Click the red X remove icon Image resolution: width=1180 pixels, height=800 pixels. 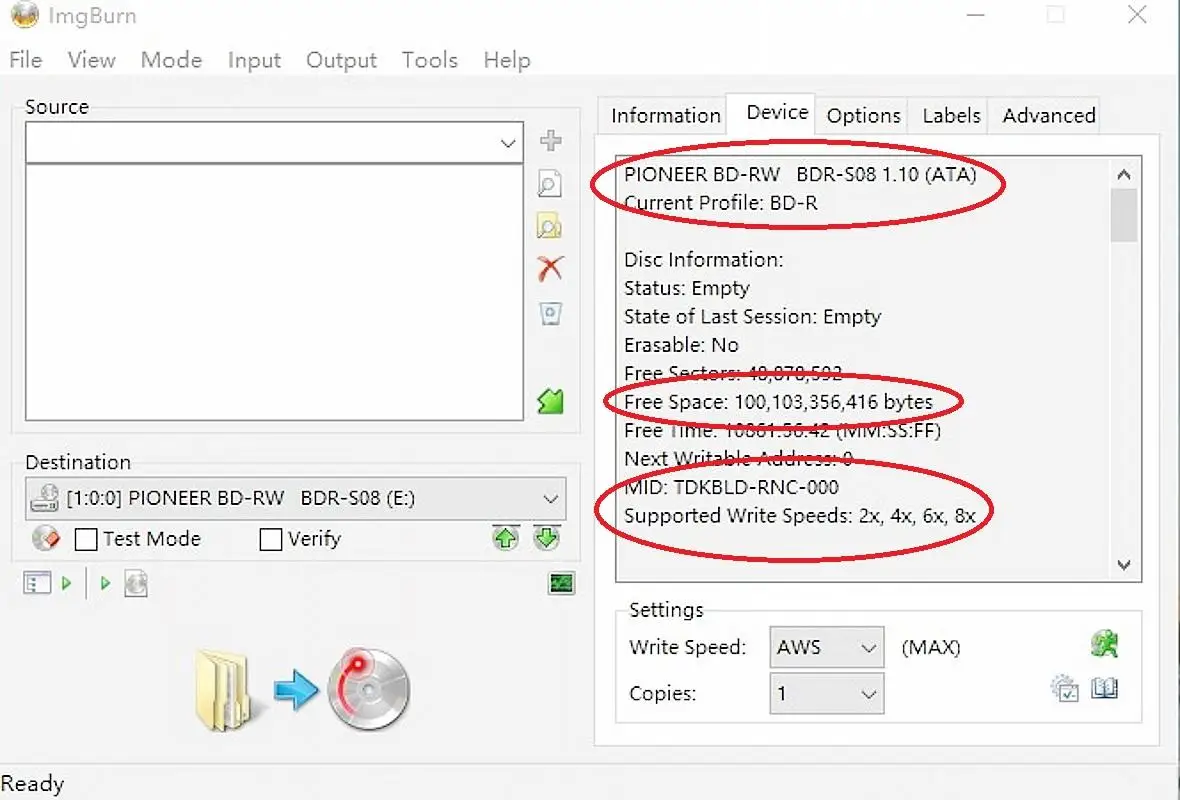(x=550, y=269)
